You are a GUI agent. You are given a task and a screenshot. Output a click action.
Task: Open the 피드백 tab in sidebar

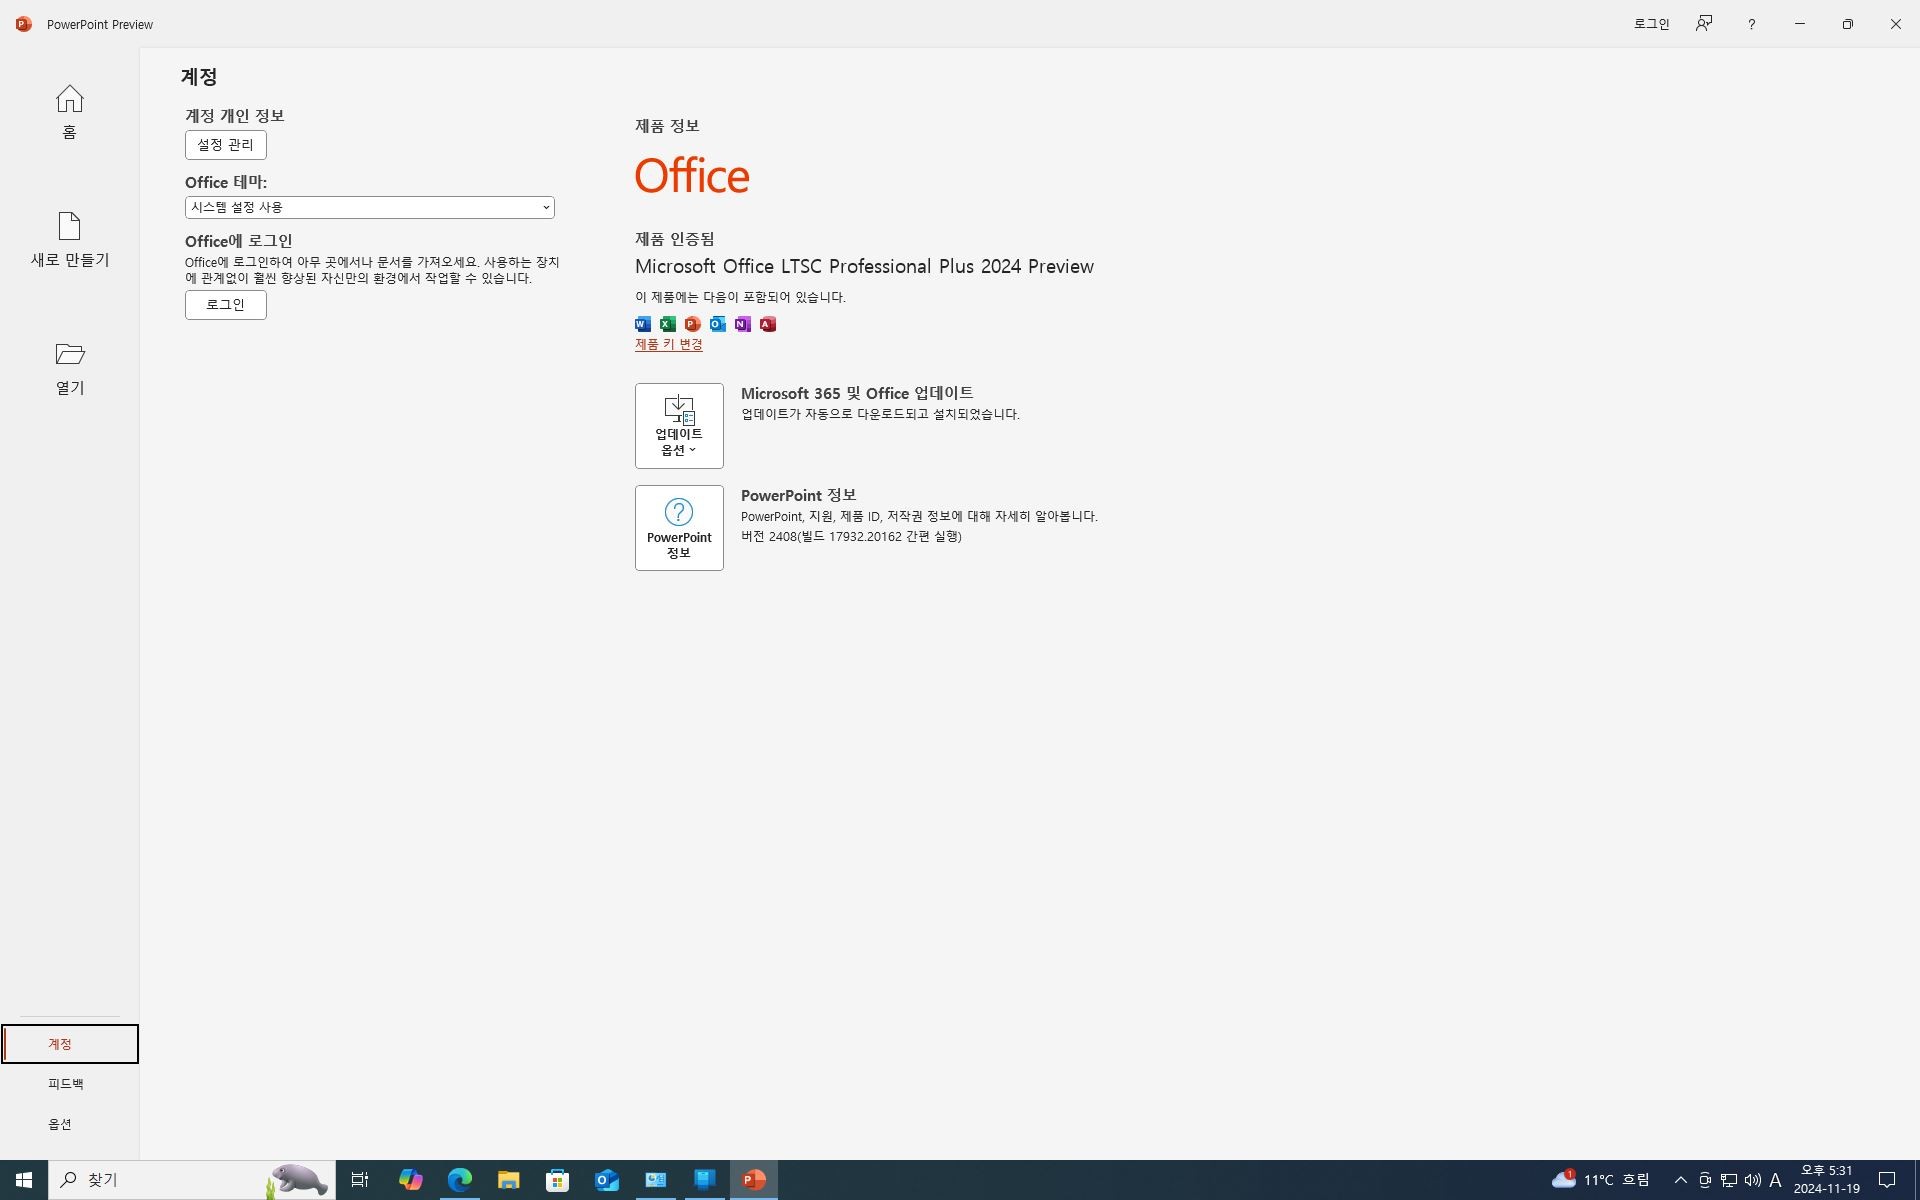coord(69,1084)
